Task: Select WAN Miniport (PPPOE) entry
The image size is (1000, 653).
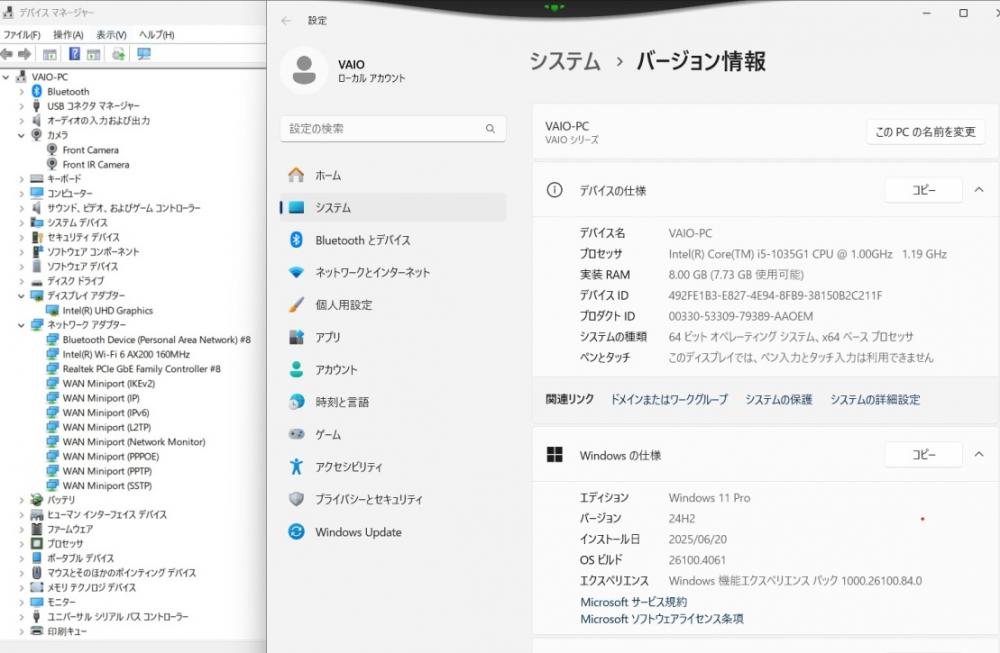Action: tap(111, 457)
